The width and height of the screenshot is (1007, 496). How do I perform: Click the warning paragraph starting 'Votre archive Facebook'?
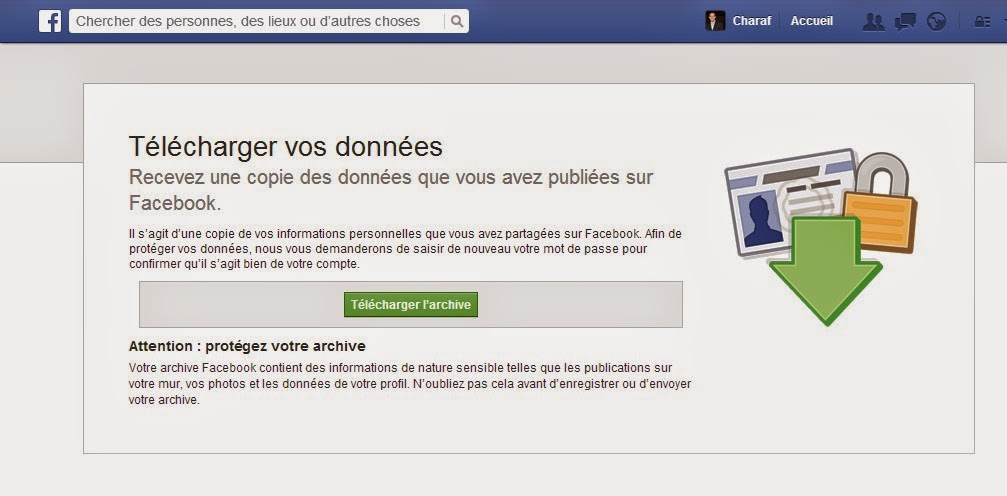pyautogui.click(x=409, y=383)
